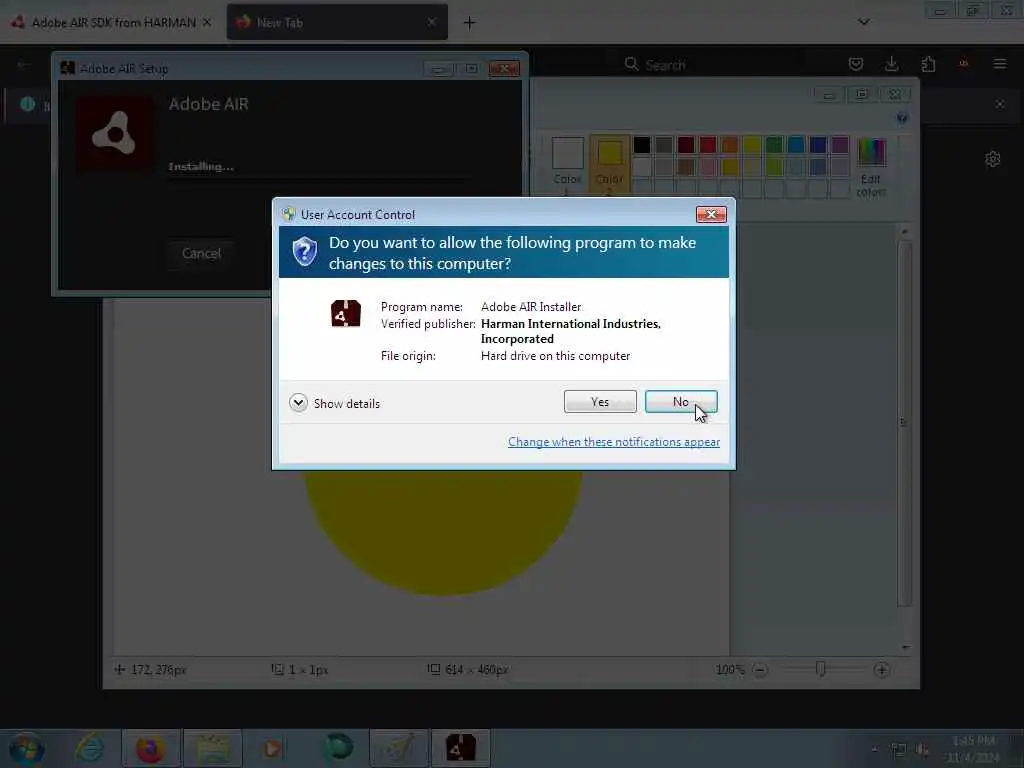Click 'Adobe AIR Installer' program name text
Viewport: 1024px width, 768px height.
tap(530, 307)
